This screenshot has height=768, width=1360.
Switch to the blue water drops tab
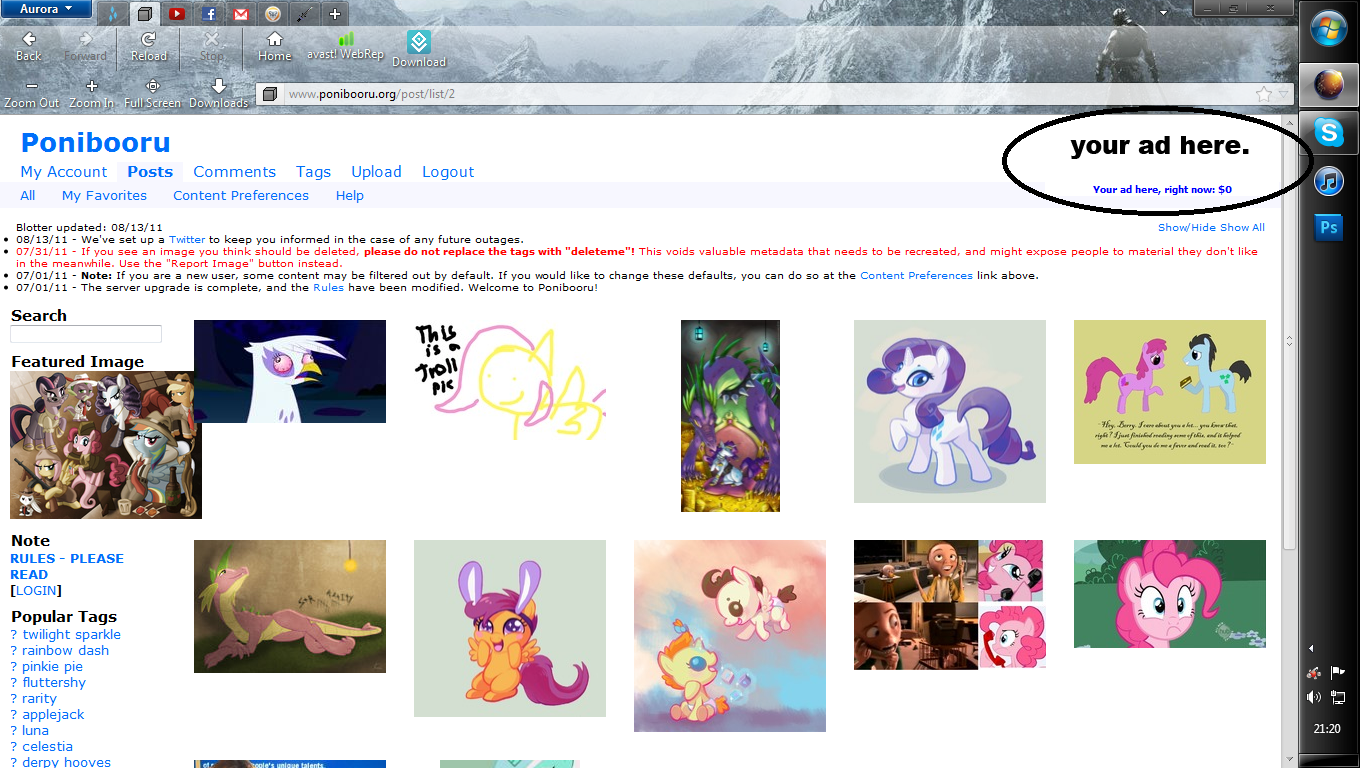click(x=113, y=14)
